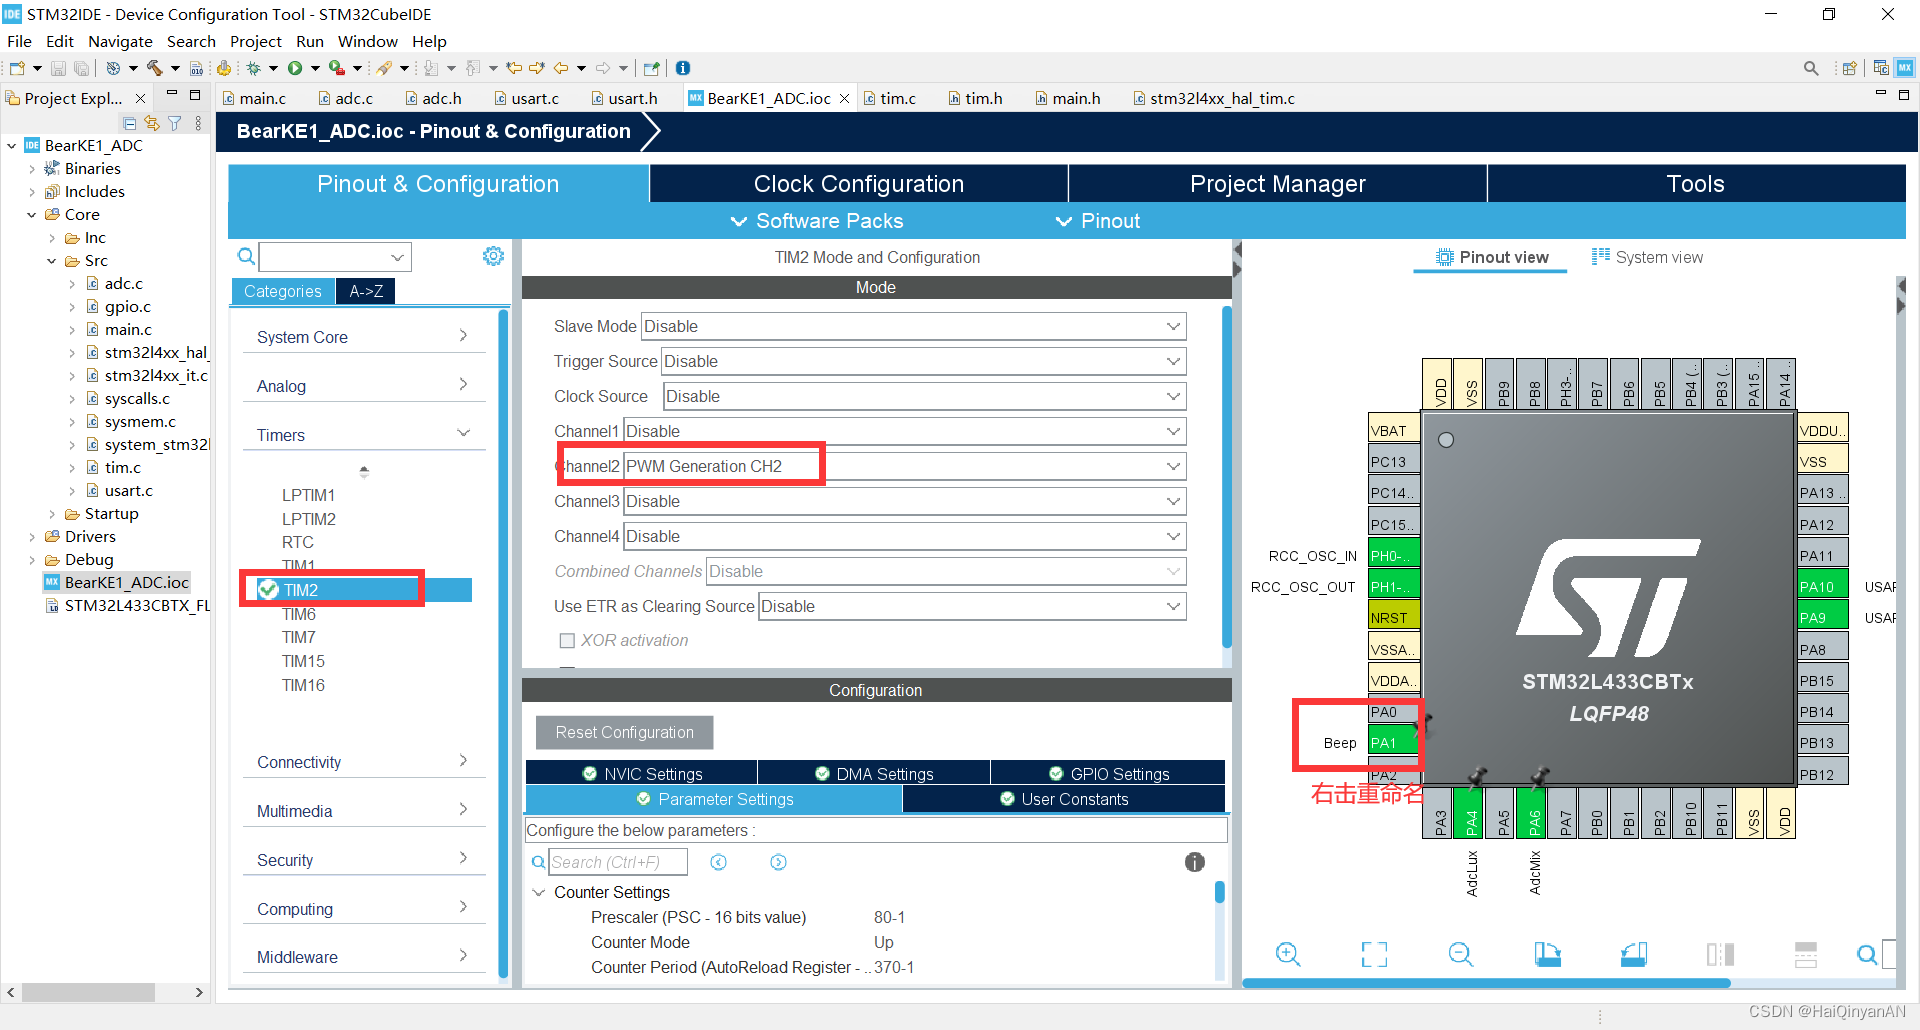Switch to the C/C++ perspective icon
The height and width of the screenshot is (1030, 1920).
click(1881, 68)
